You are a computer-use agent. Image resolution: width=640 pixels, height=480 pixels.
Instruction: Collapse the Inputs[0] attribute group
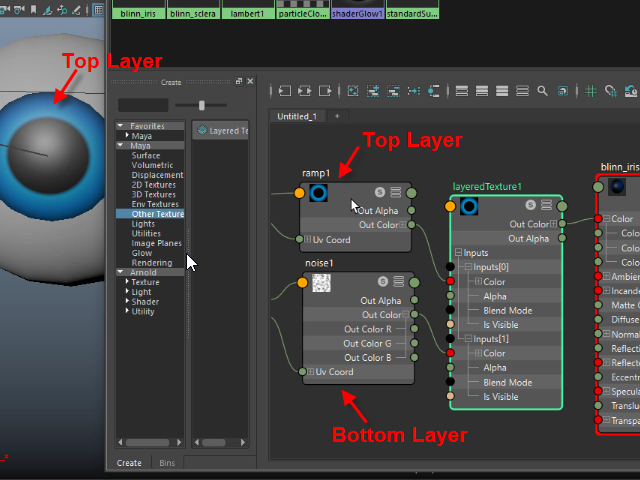point(469,267)
